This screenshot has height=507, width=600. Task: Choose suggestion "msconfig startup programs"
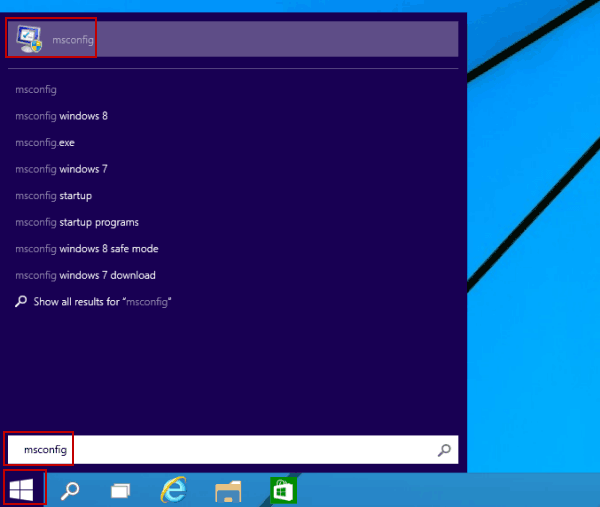click(77, 222)
